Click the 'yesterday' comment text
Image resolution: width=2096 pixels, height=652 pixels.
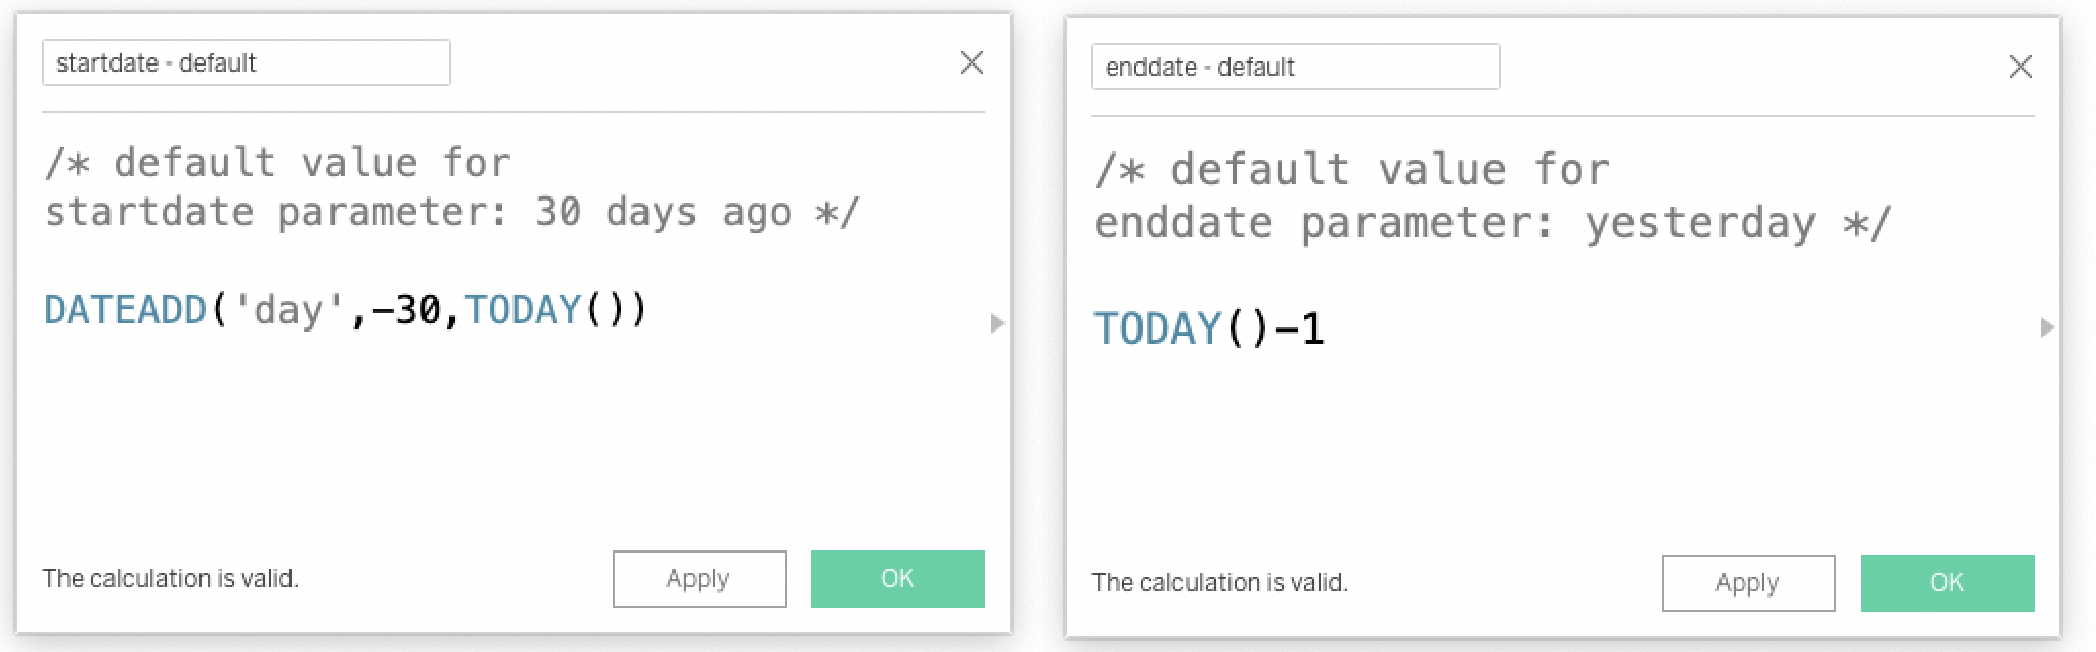click(x=1700, y=223)
